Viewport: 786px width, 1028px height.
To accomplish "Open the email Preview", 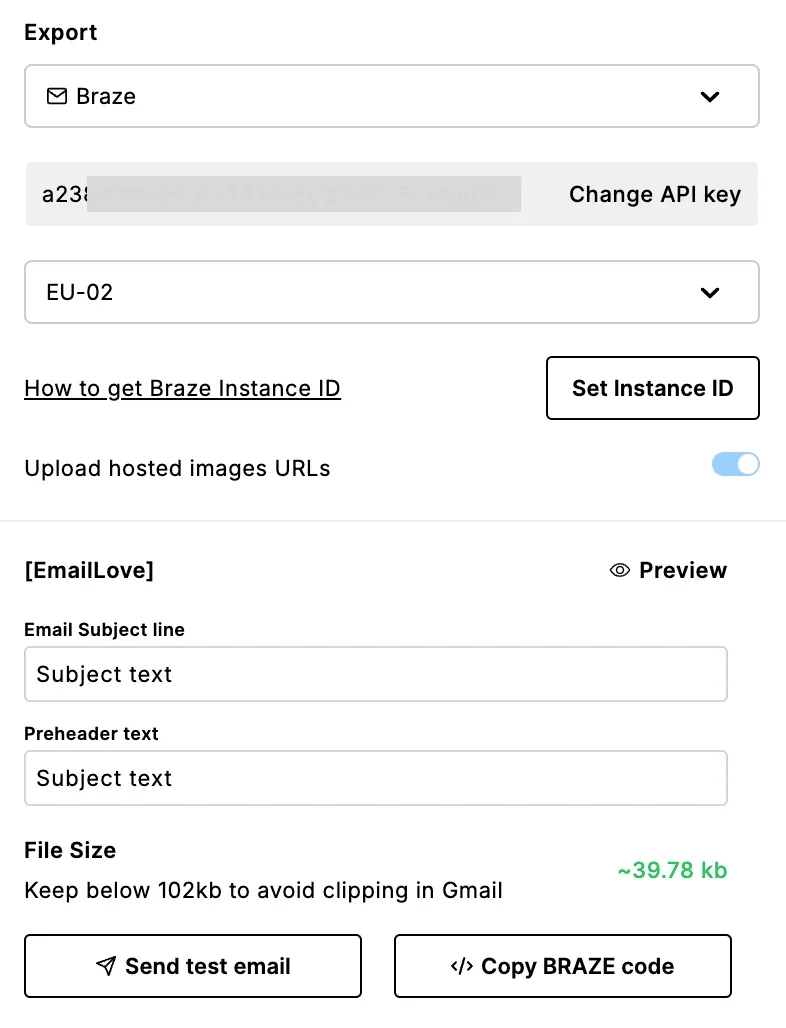I will pos(682,571).
